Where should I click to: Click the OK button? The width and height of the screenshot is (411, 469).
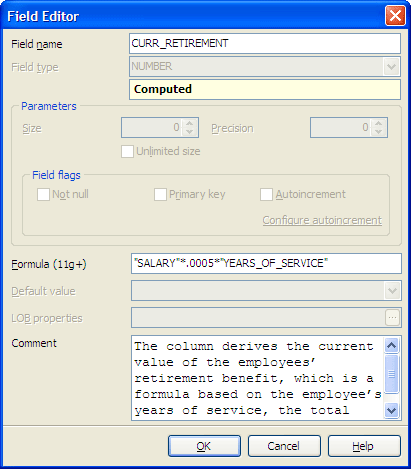pyautogui.click(x=204, y=446)
